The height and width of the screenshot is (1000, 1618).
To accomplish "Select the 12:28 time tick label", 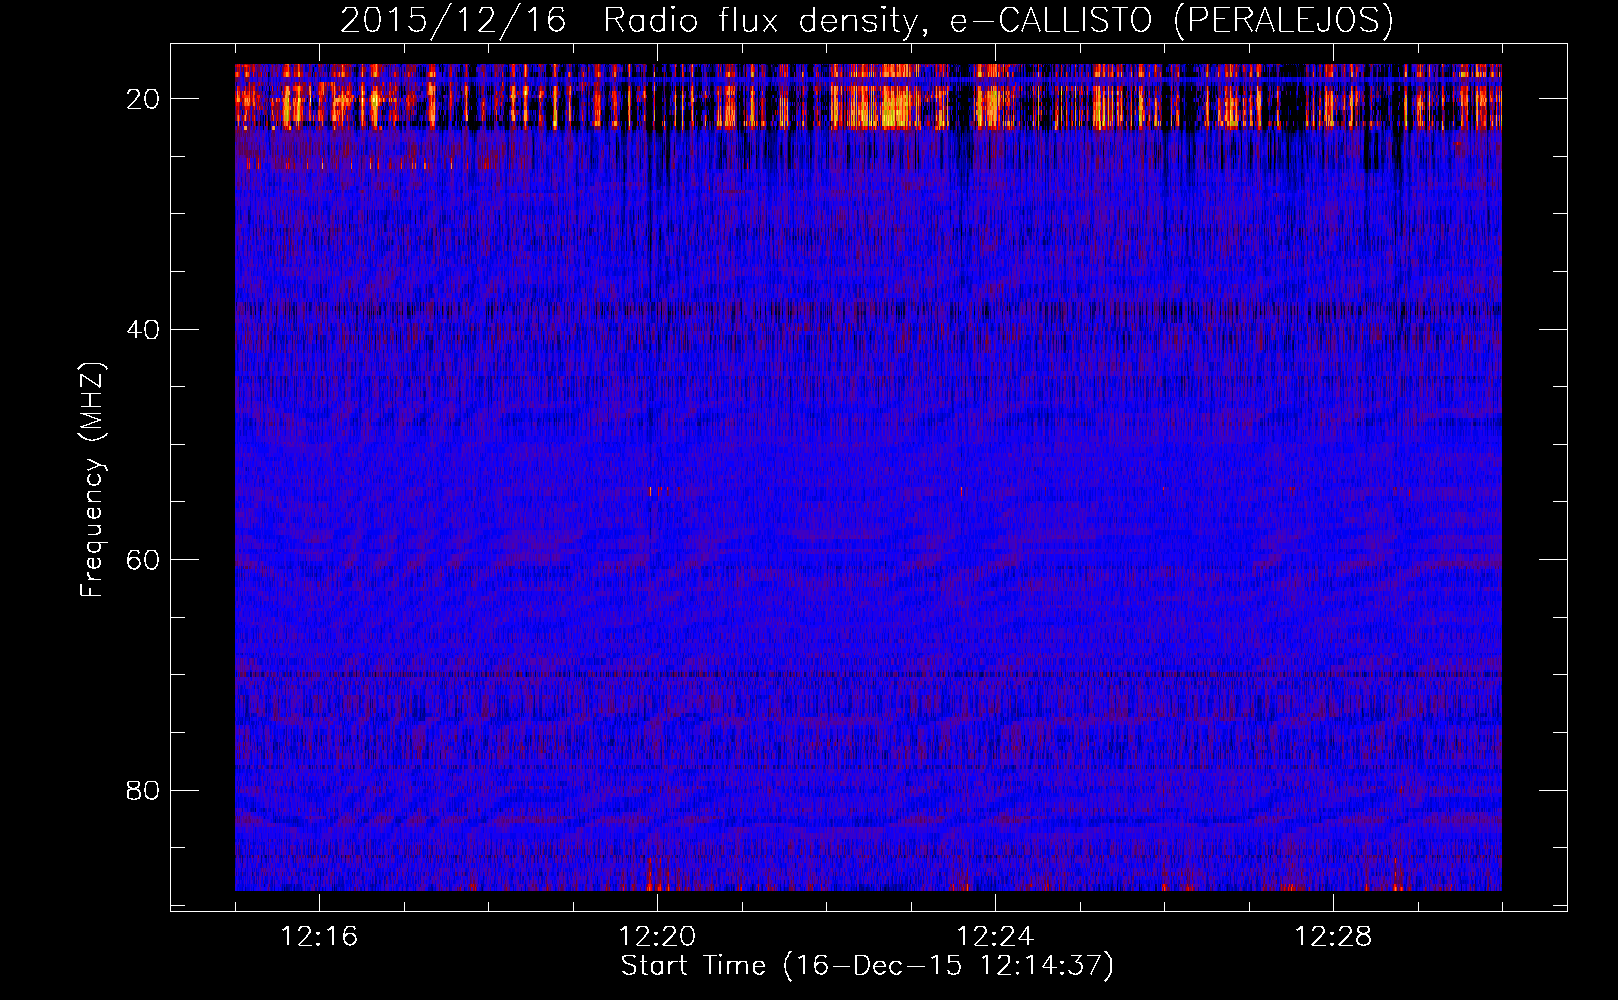I will [x=1333, y=937].
